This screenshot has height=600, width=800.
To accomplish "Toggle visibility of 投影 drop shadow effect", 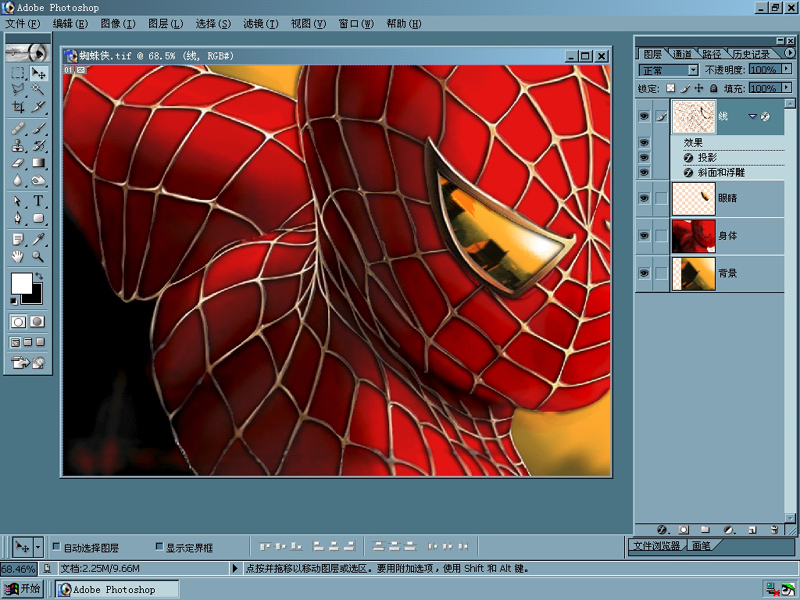I will 644,157.
